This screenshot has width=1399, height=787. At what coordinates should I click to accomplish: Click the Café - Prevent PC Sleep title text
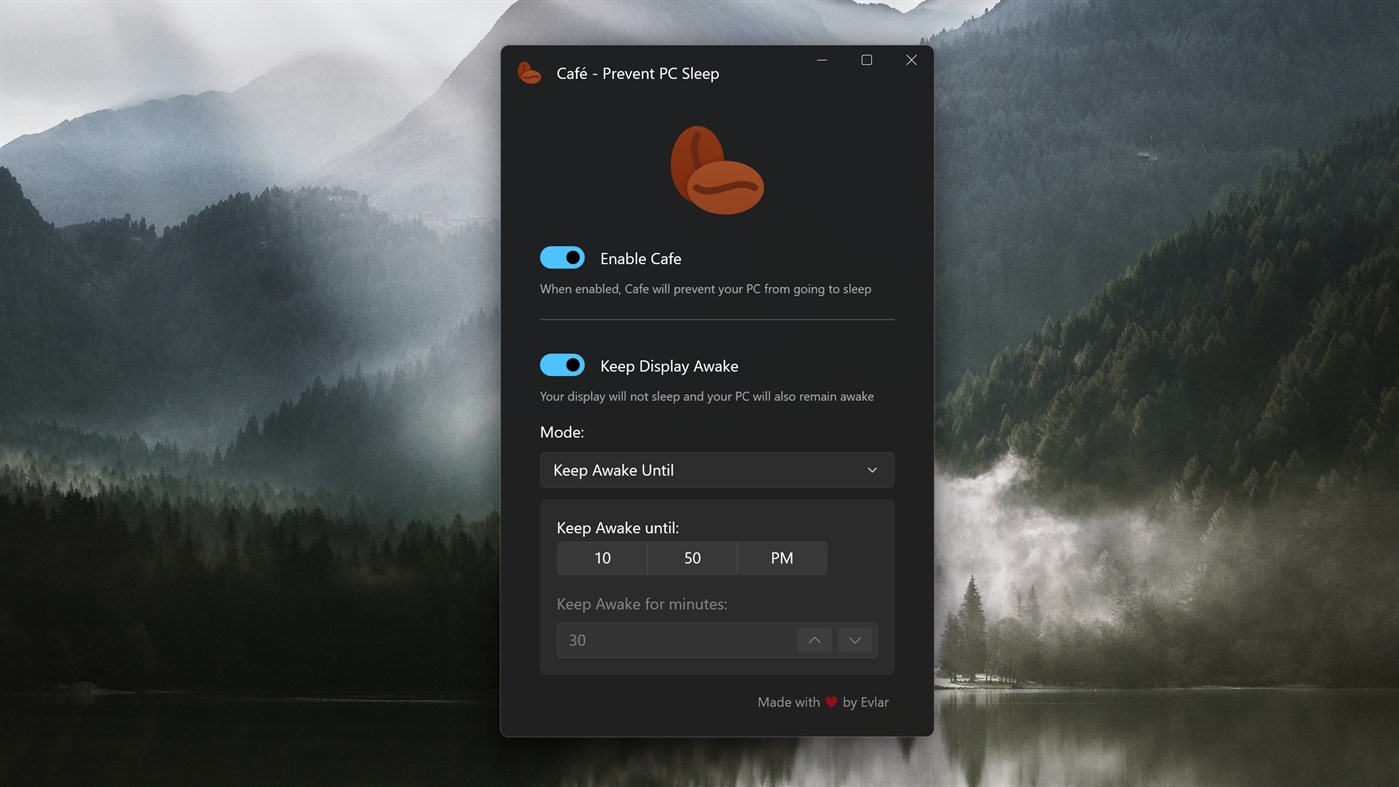[637, 73]
